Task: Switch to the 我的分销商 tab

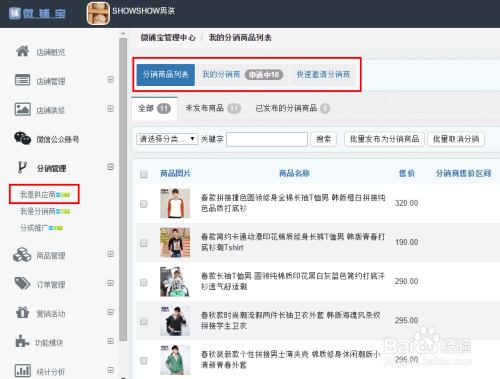Action: pyautogui.click(x=242, y=75)
